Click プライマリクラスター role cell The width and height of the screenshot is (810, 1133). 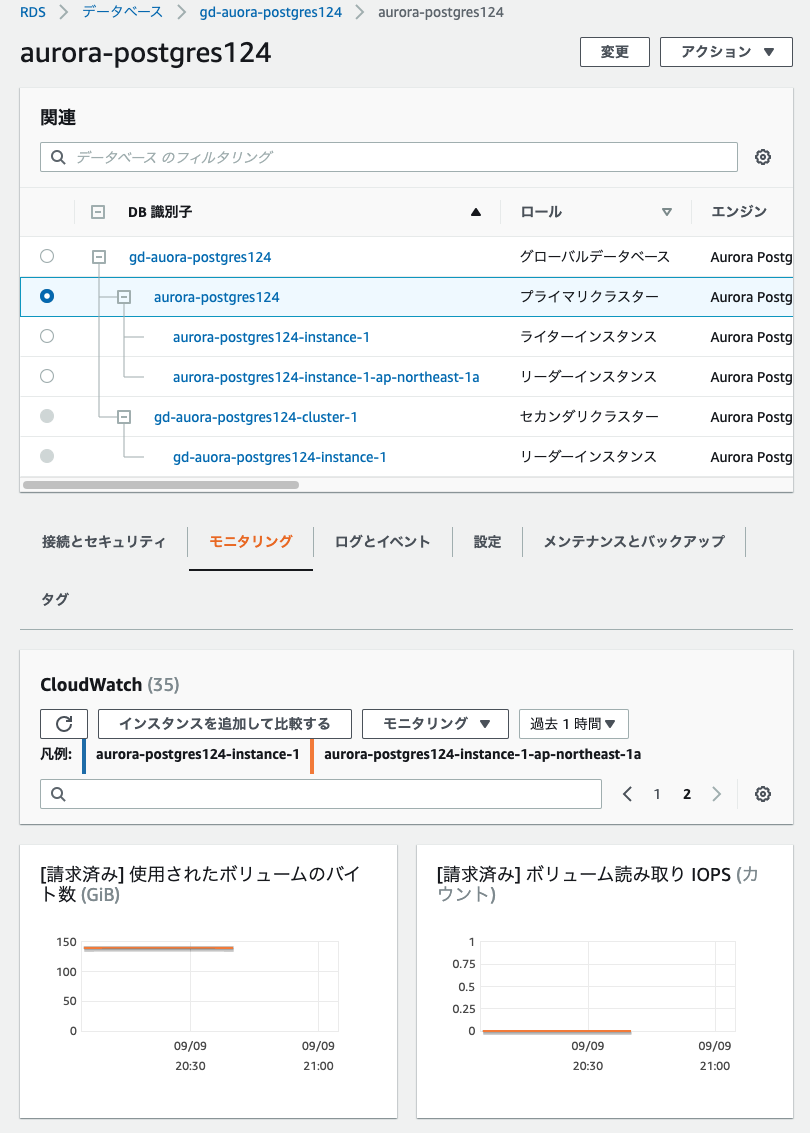coord(589,296)
